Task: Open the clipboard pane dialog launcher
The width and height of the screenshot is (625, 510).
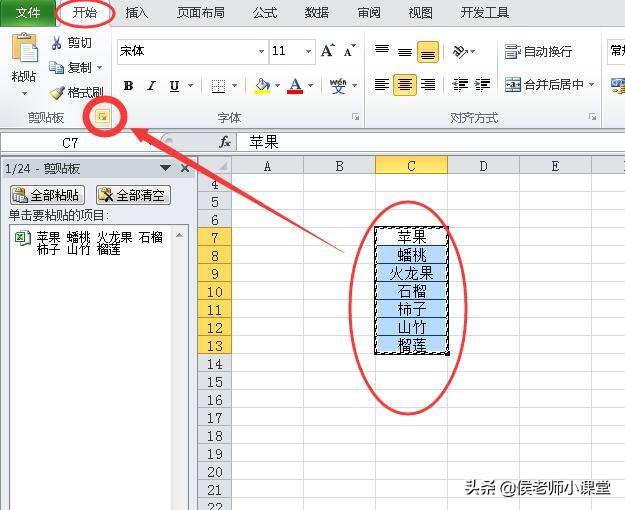Action: tap(103, 116)
